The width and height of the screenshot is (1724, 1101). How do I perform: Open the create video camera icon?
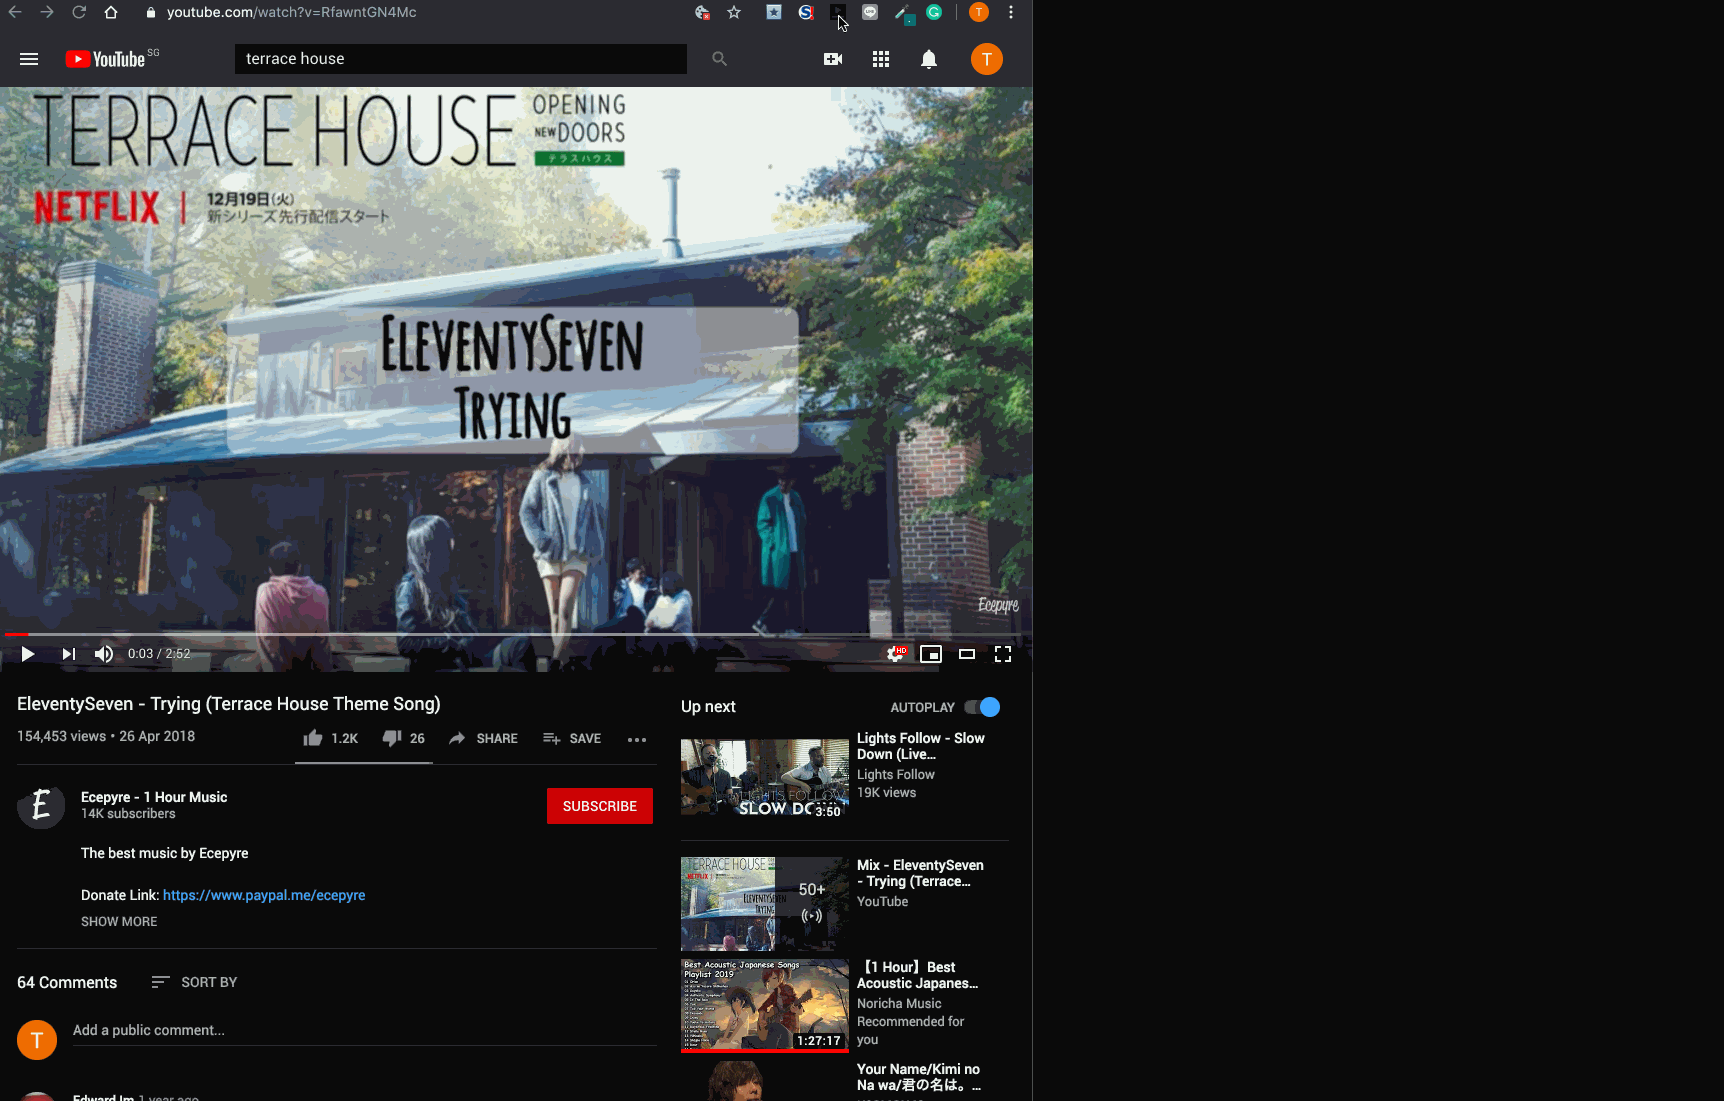click(x=833, y=59)
